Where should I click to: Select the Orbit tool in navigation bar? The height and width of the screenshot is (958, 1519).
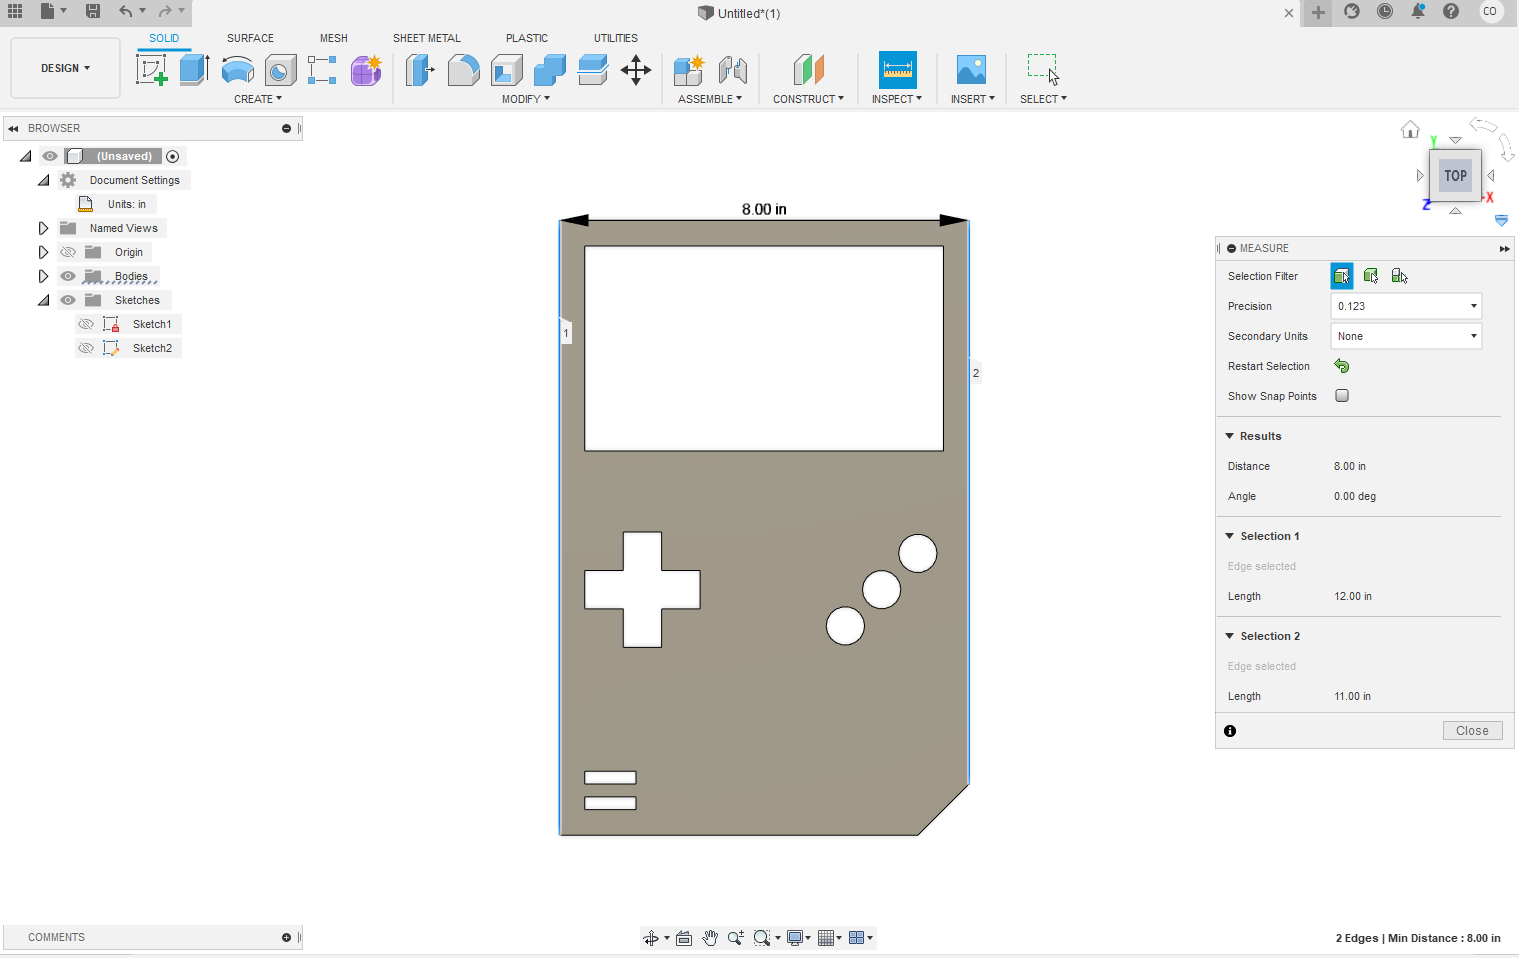tap(651, 938)
